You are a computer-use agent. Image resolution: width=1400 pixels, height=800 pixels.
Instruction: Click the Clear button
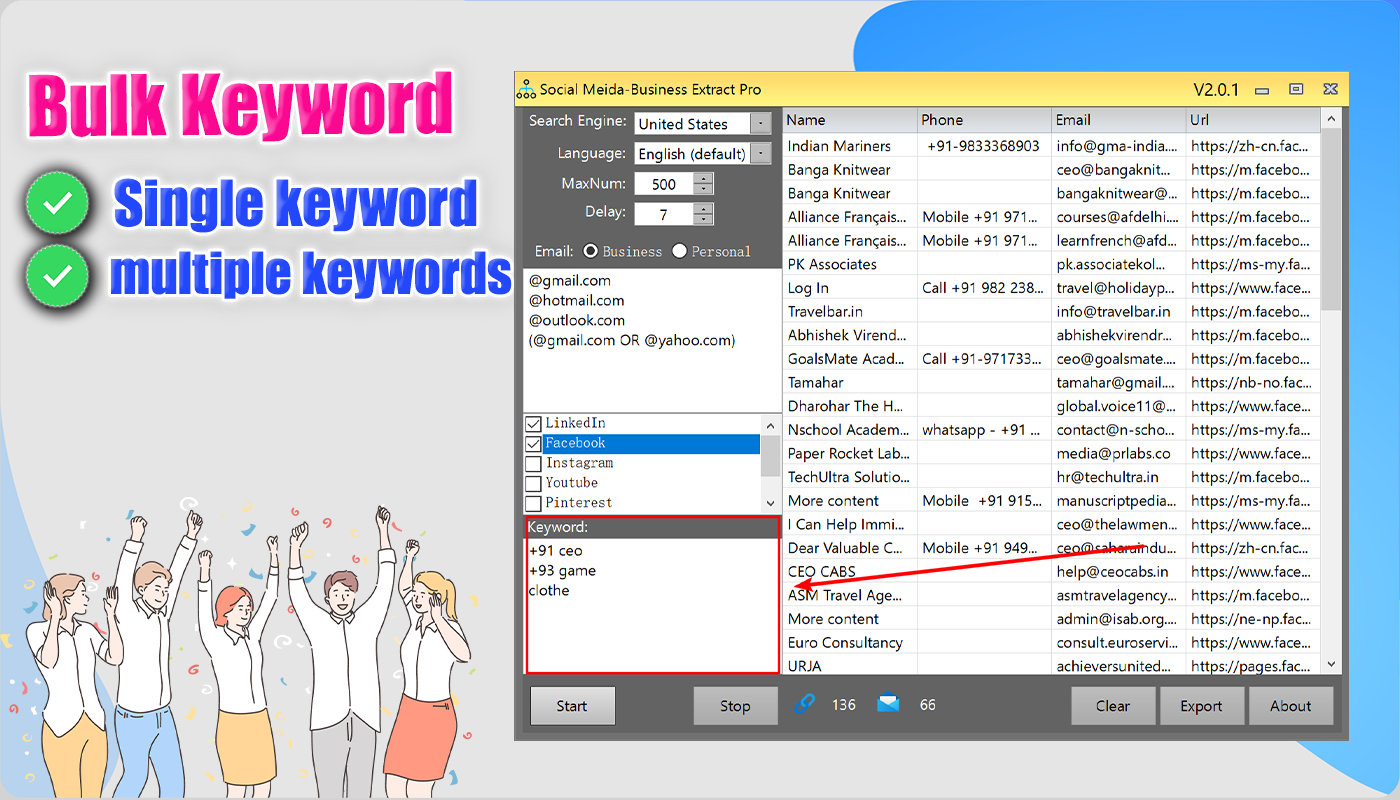pos(1113,706)
